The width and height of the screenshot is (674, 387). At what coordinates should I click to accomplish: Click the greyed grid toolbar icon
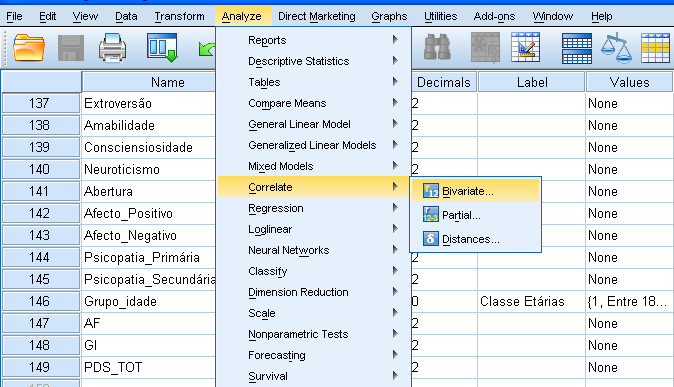(x=485, y=47)
